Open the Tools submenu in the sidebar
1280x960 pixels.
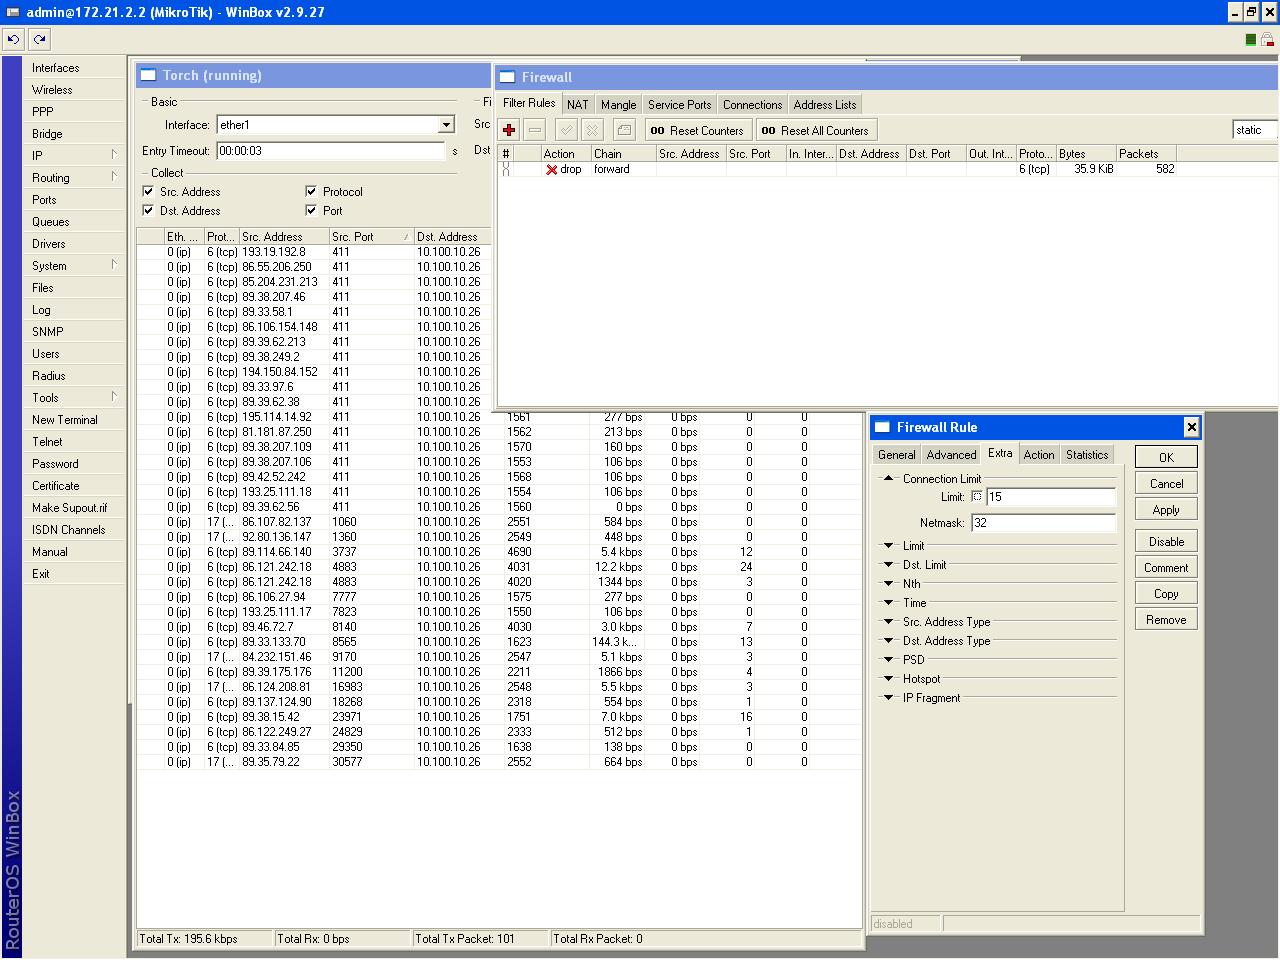(75, 398)
